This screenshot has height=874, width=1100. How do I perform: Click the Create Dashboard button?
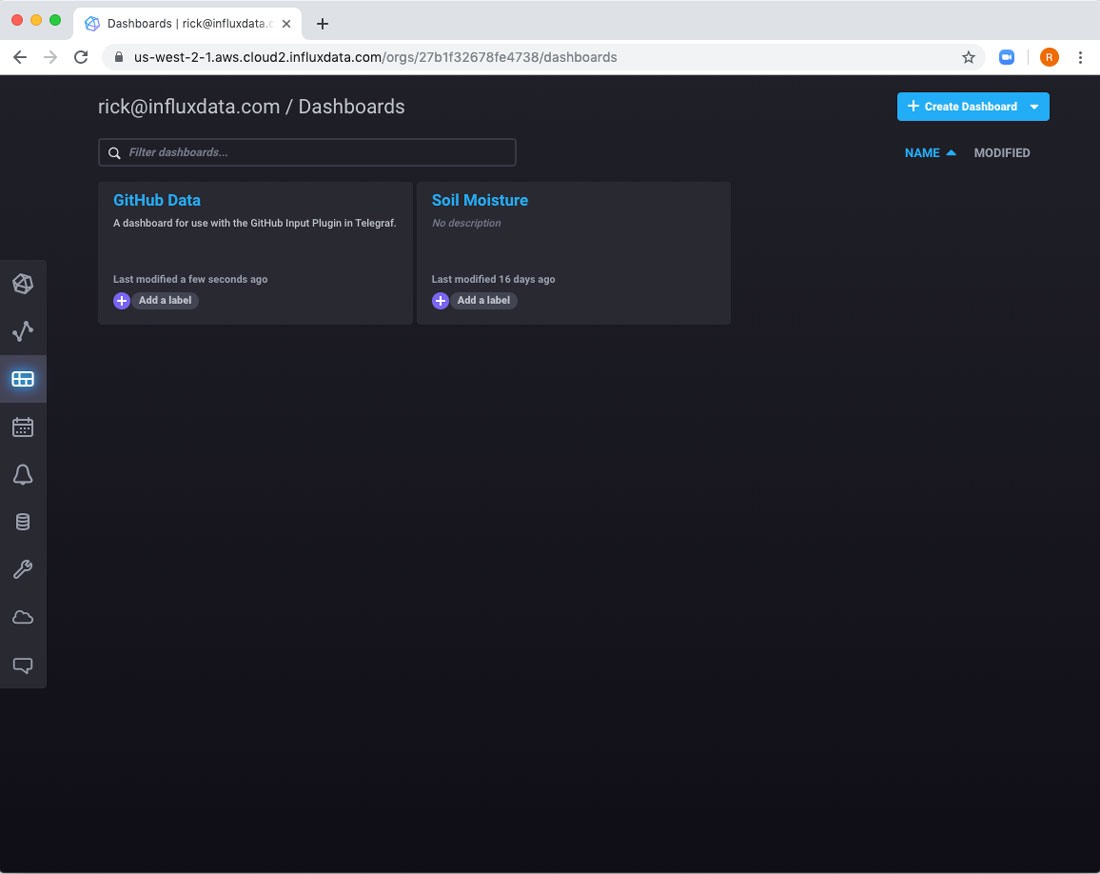click(x=961, y=107)
